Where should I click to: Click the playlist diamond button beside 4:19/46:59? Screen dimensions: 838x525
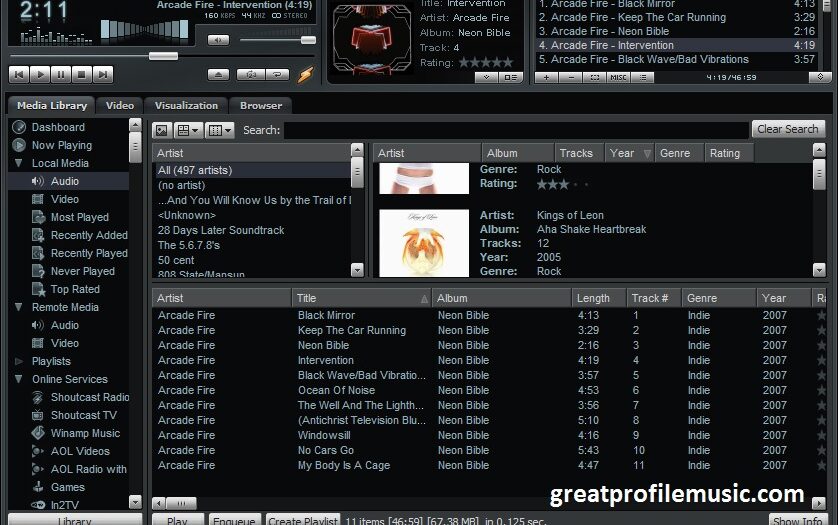(820, 77)
